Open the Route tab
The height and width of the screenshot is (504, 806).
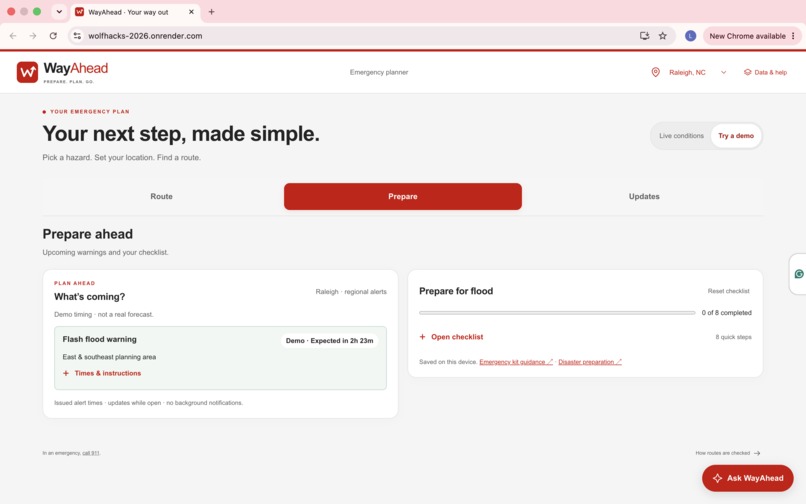point(161,196)
